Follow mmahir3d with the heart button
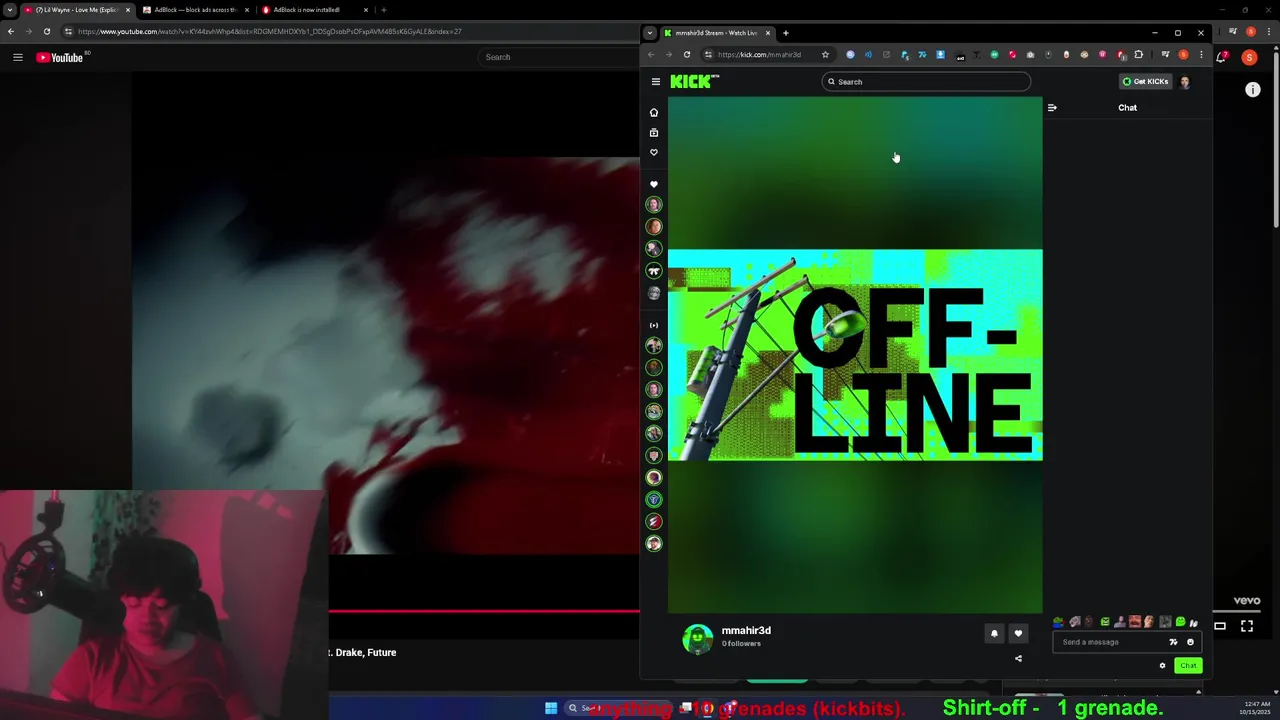 click(x=1018, y=633)
